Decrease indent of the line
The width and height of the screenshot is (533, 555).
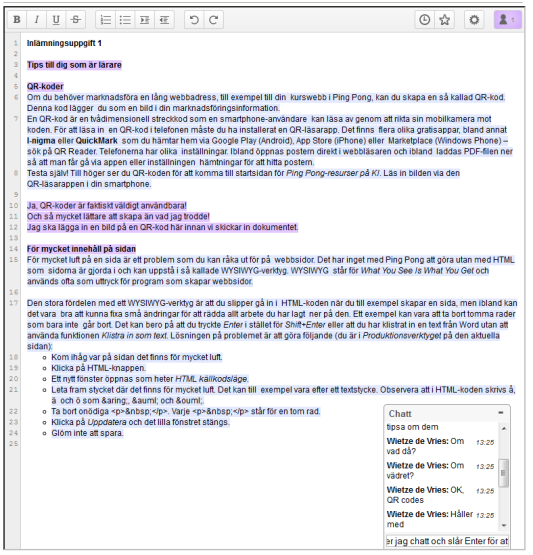pos(164,19)
